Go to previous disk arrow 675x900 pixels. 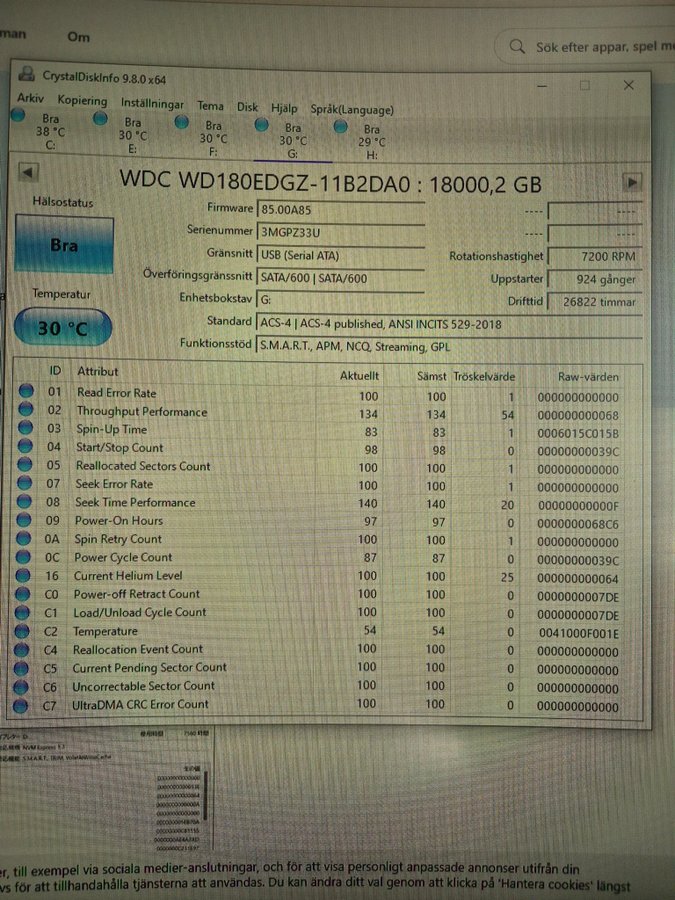[x=28, y=172]
